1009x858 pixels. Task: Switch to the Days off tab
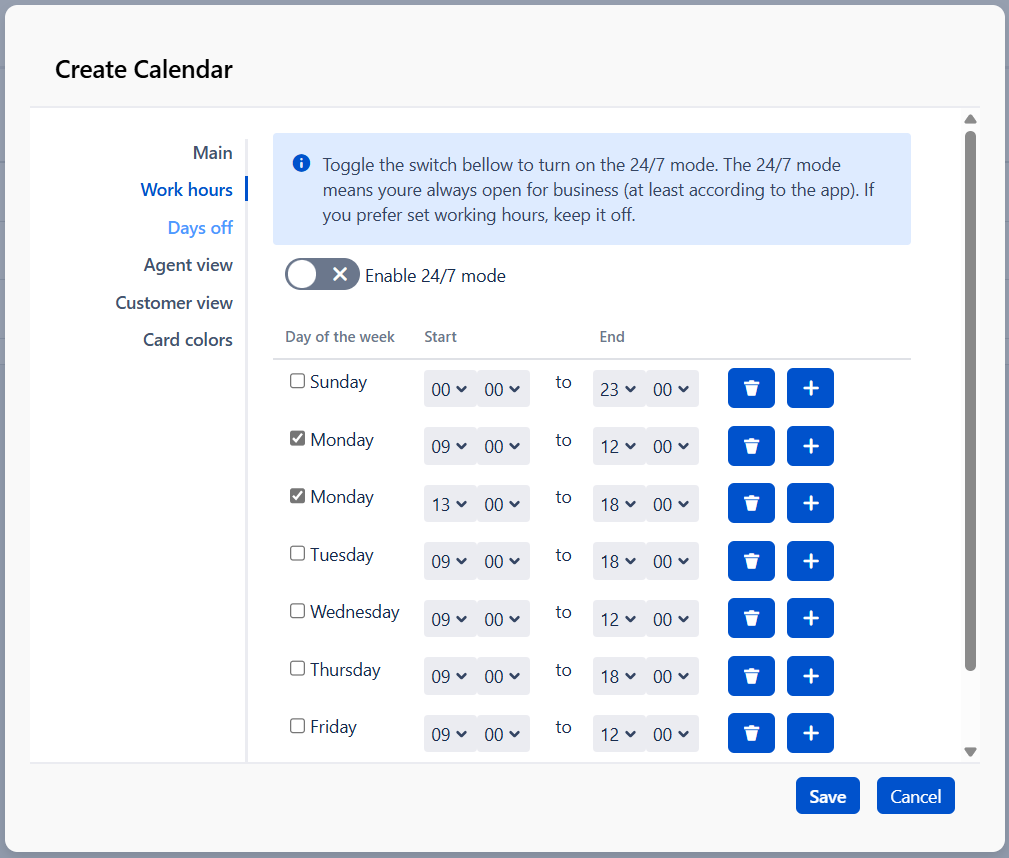[200, 228]
